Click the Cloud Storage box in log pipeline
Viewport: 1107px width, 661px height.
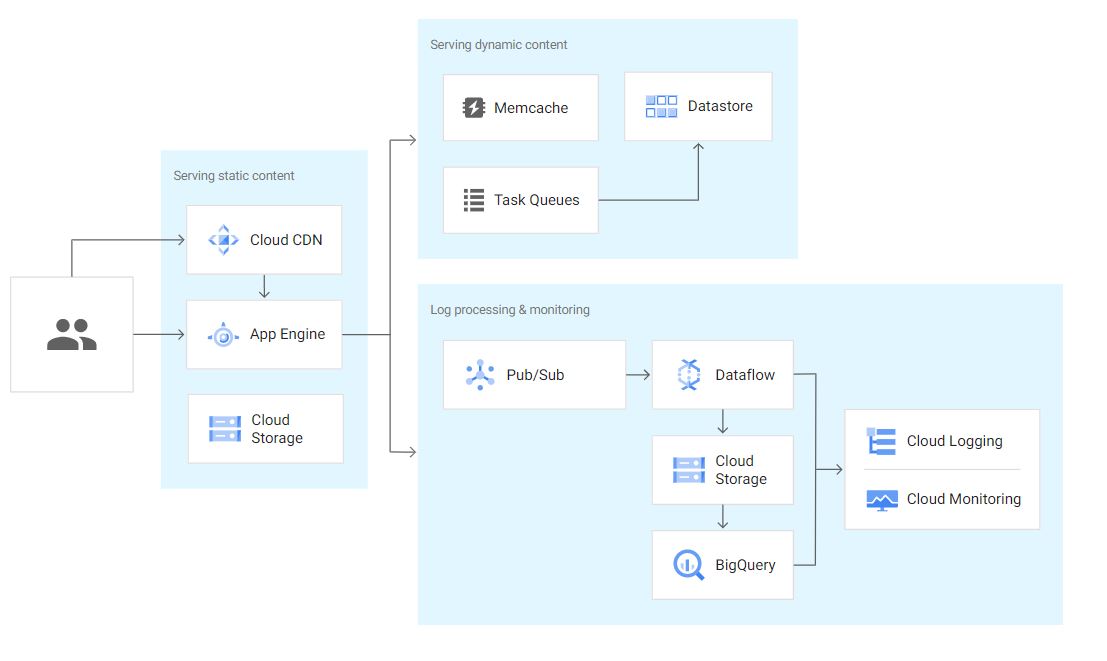722,470
